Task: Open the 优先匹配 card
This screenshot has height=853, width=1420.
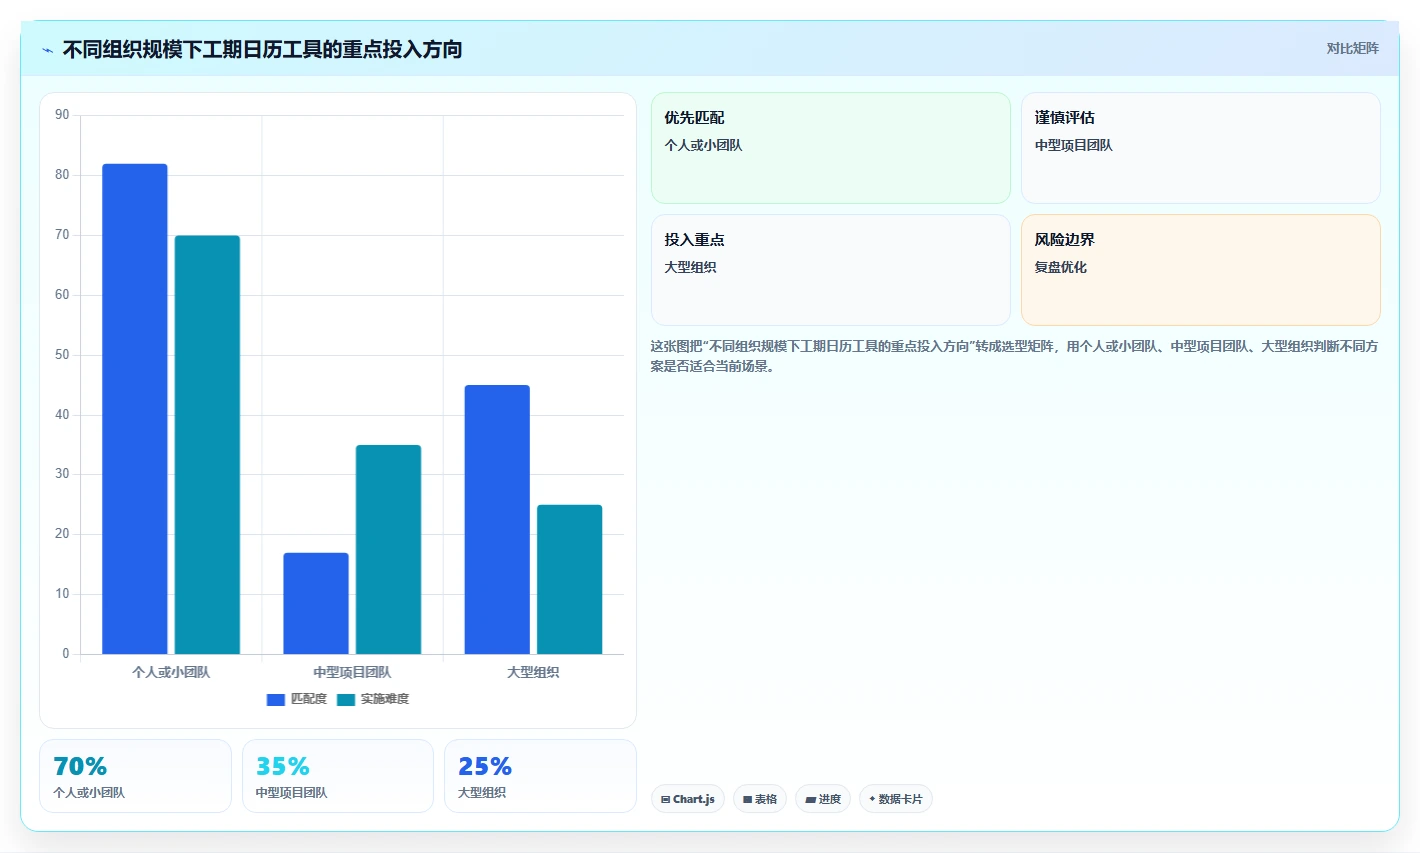Action: pos(831,148)
